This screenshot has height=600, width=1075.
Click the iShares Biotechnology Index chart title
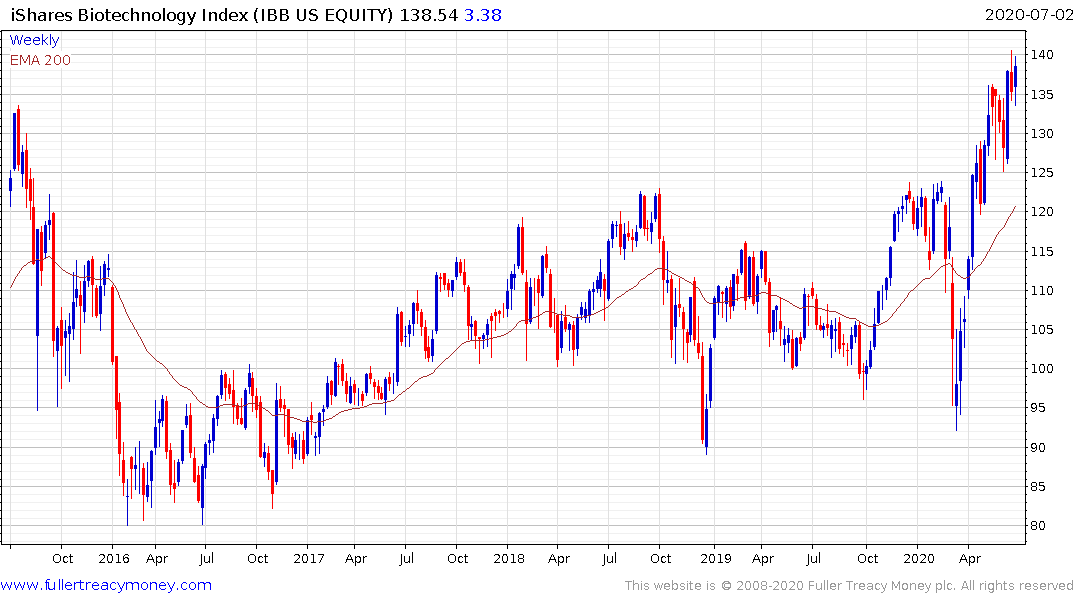coord(202,15)
